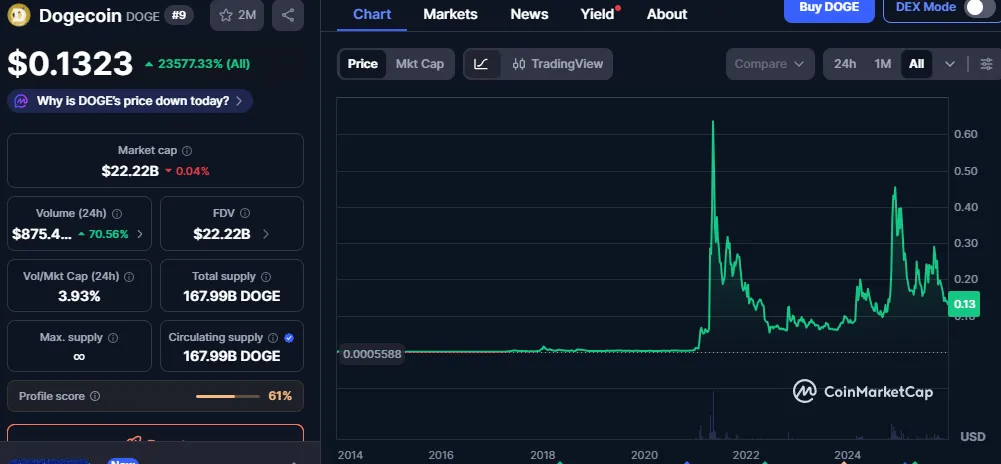Toggle DEX Mode switch

point(979,8)
